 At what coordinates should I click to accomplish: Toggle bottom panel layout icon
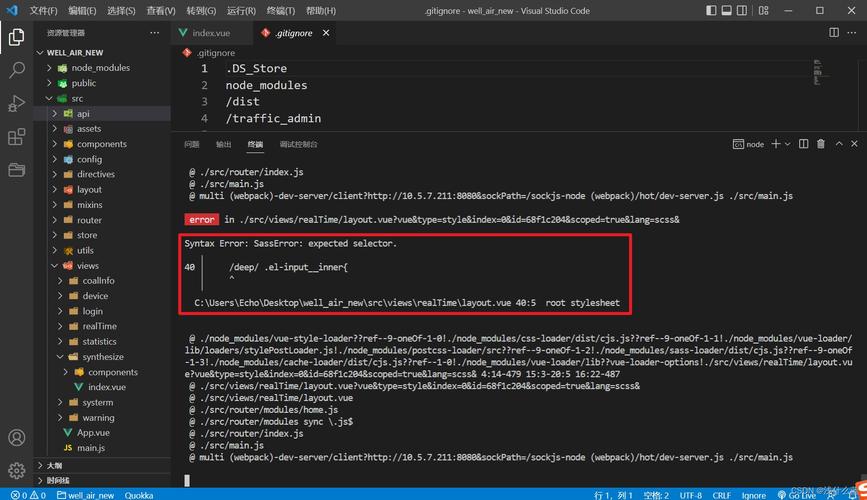pyautogui.click(x=727, y=11)
